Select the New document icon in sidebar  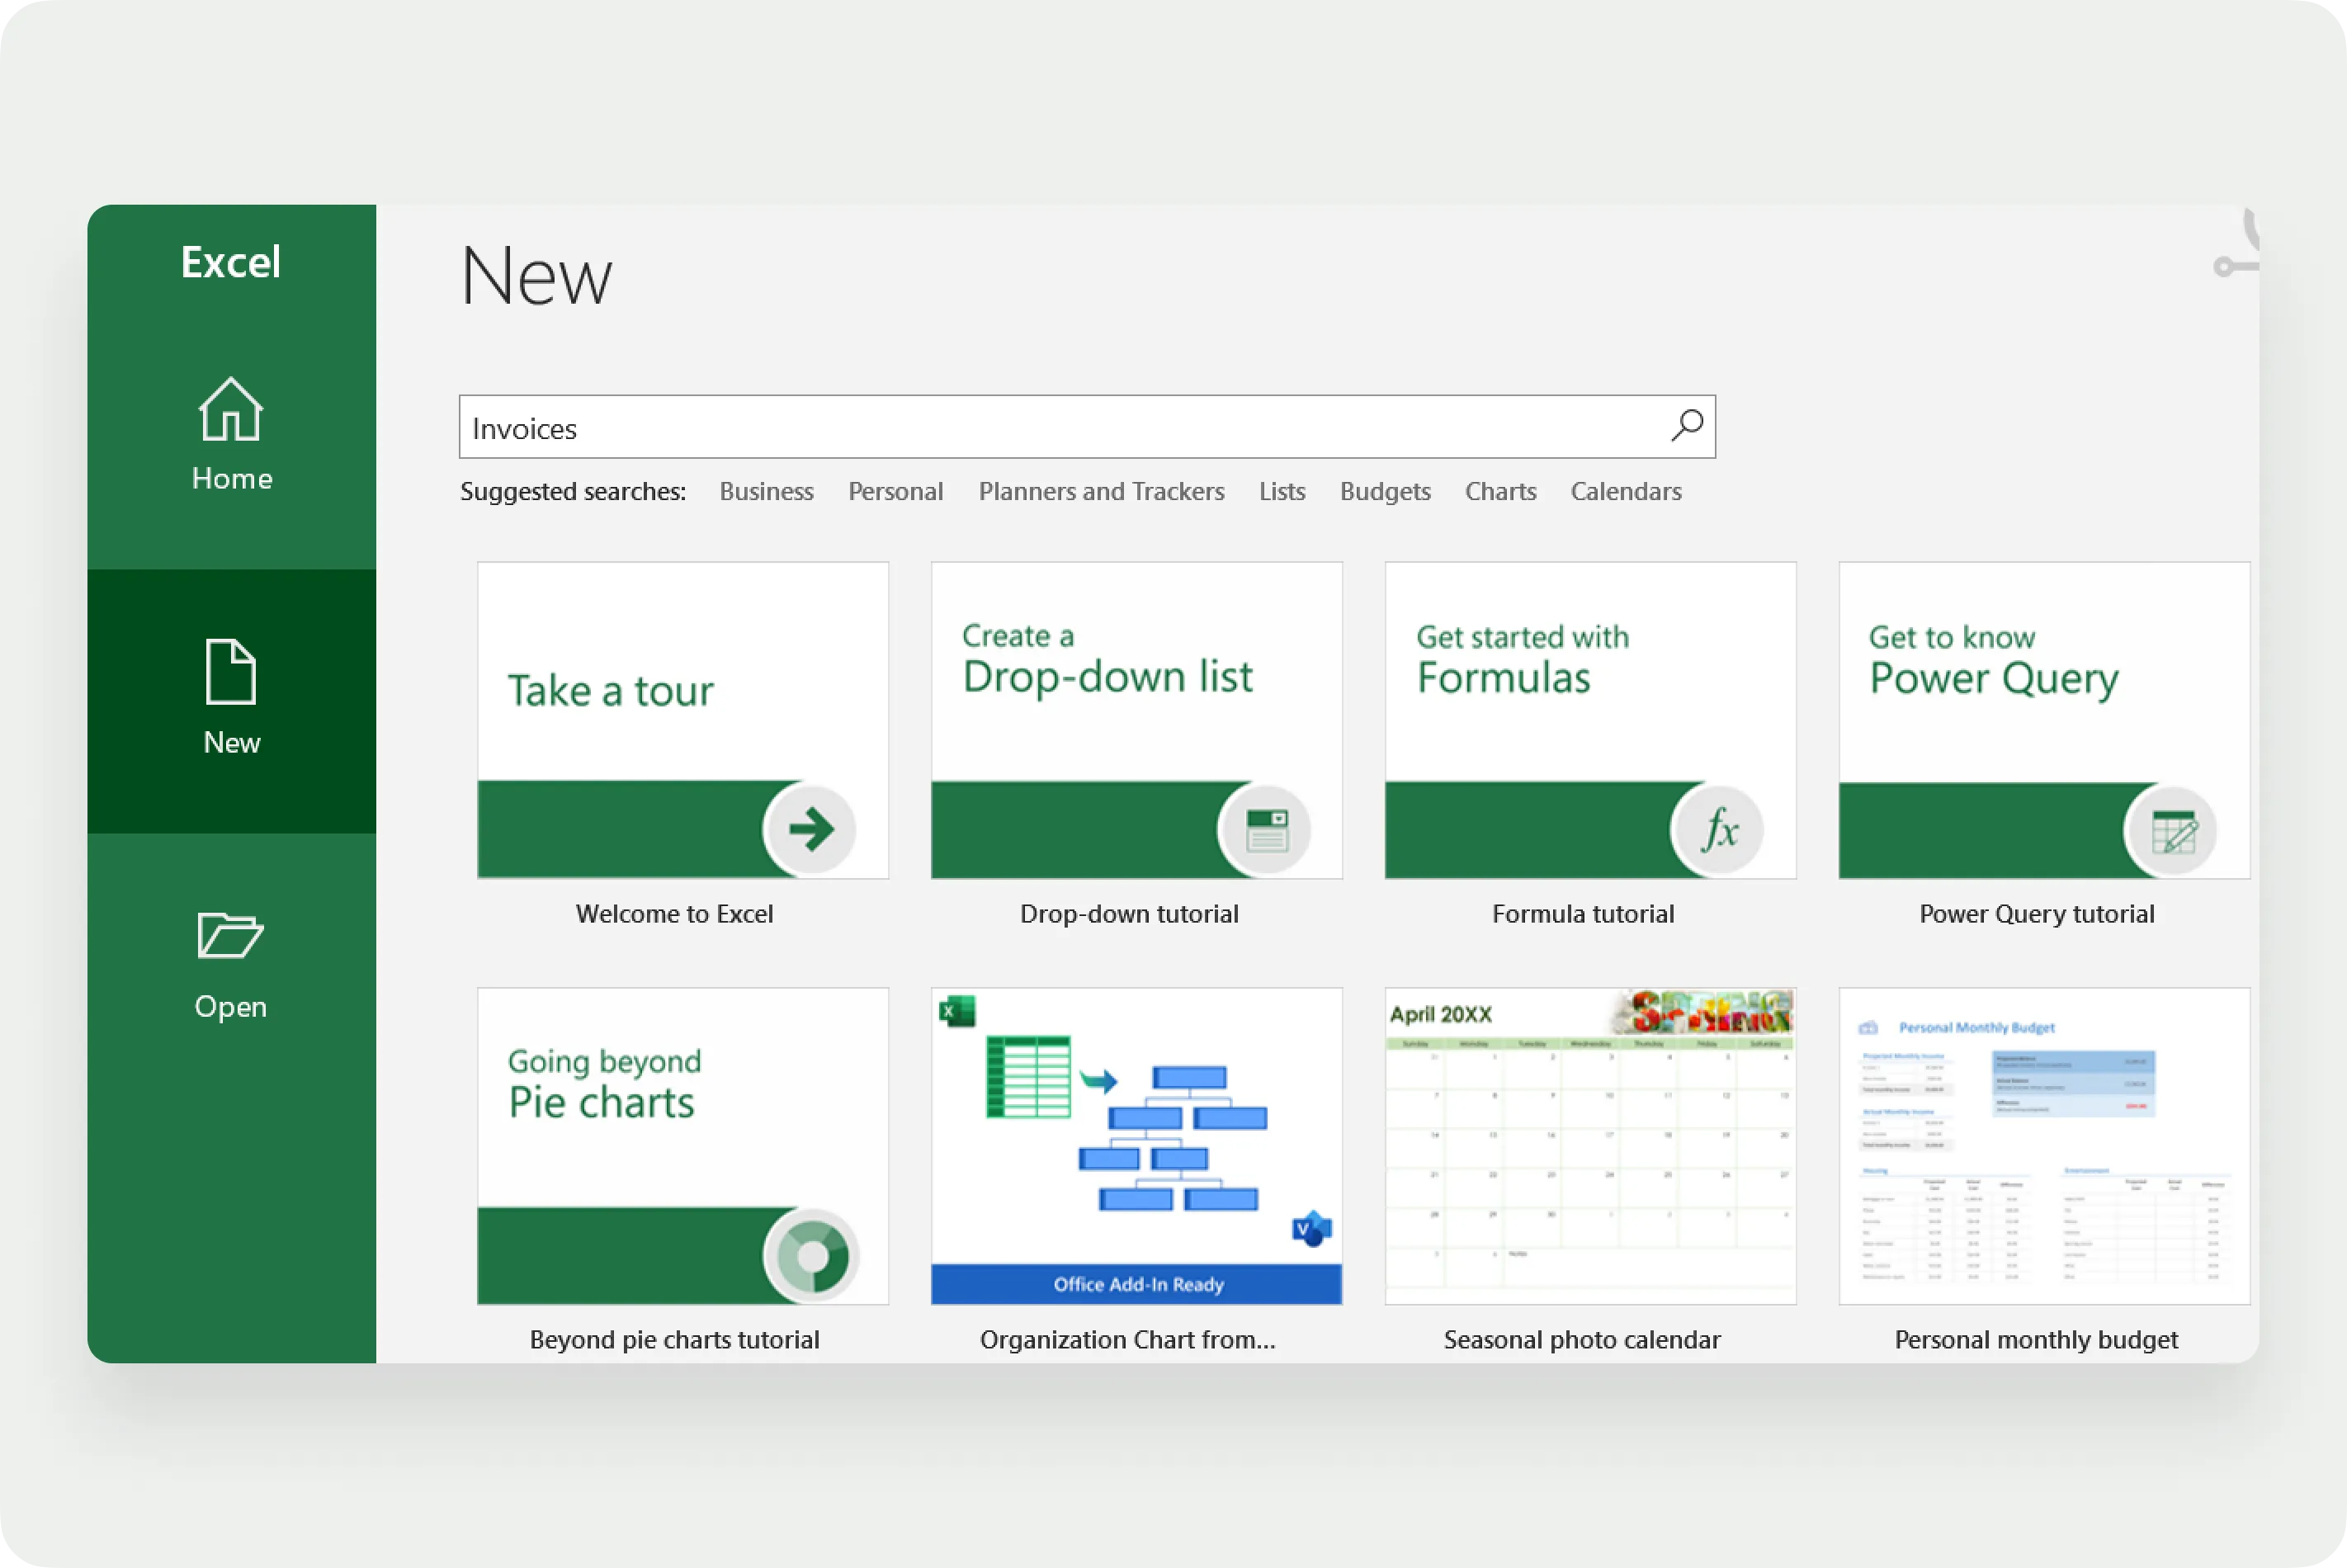231,671
